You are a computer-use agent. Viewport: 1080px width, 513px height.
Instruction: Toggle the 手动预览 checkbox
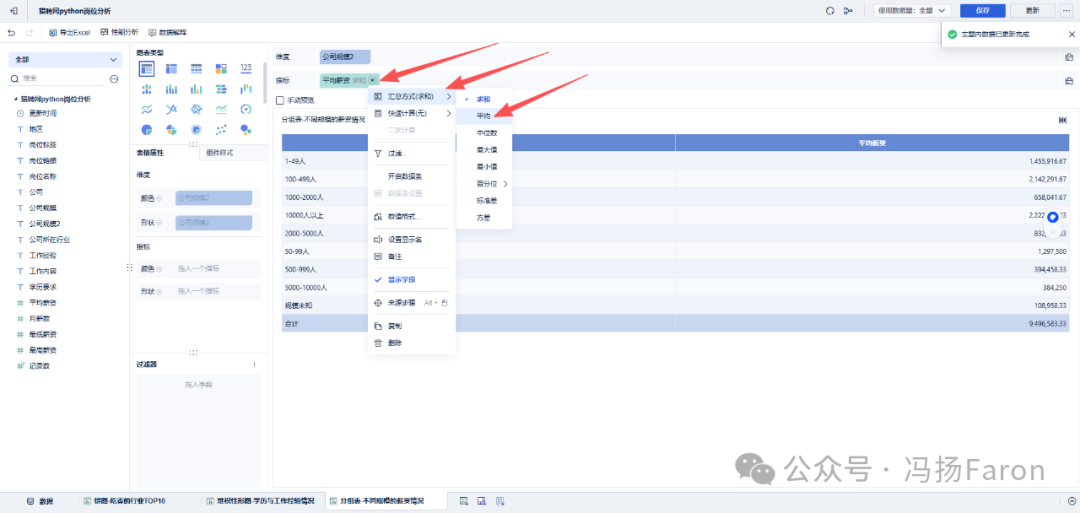point(280,101)
